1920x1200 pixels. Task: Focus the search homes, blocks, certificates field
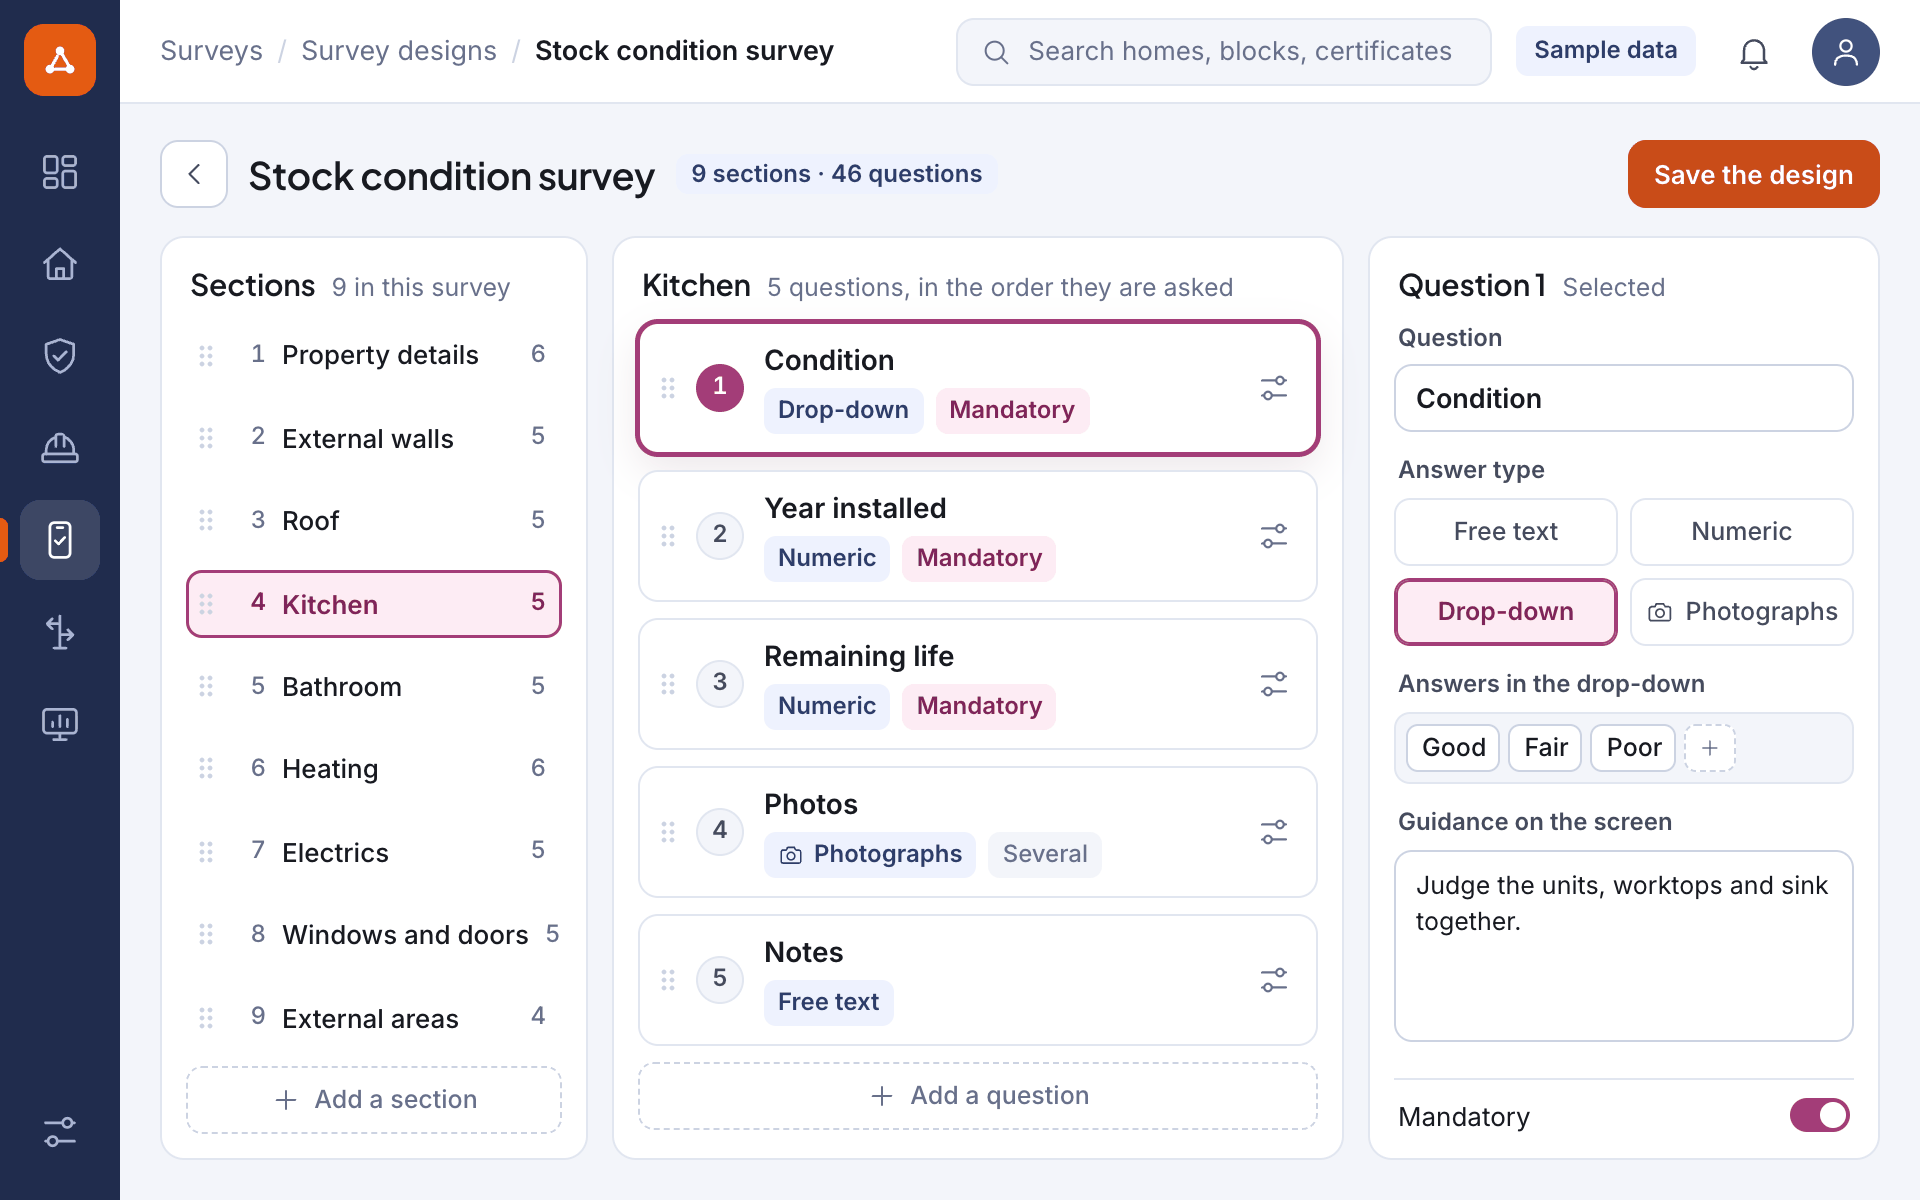1224,52
